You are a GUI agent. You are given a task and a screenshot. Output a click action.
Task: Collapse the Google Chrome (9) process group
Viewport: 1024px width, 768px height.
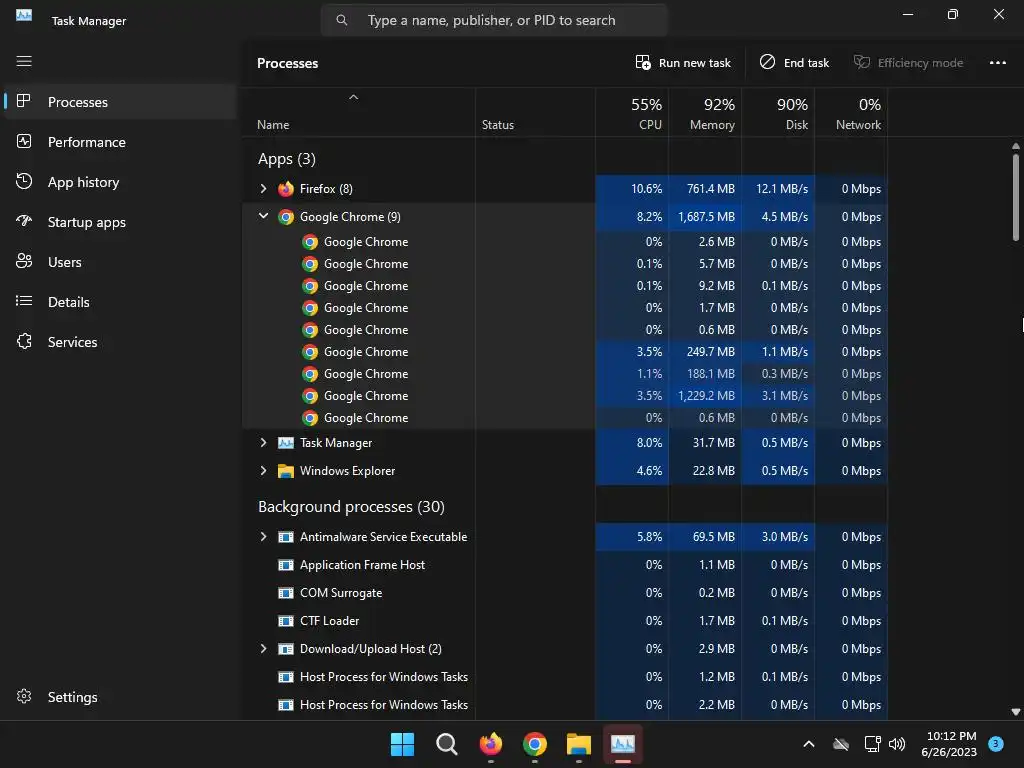(x=263, y=216)
